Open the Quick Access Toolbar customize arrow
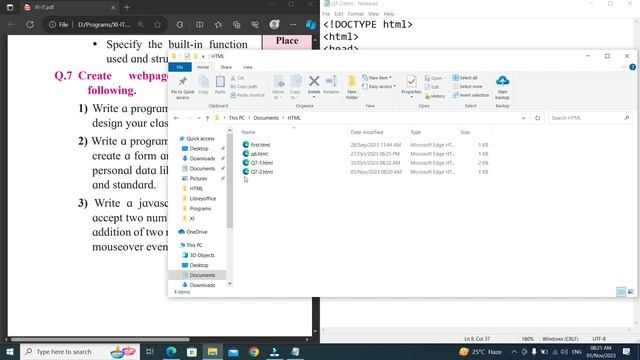Viewport: 640px width, 360px height. point(203,56)
